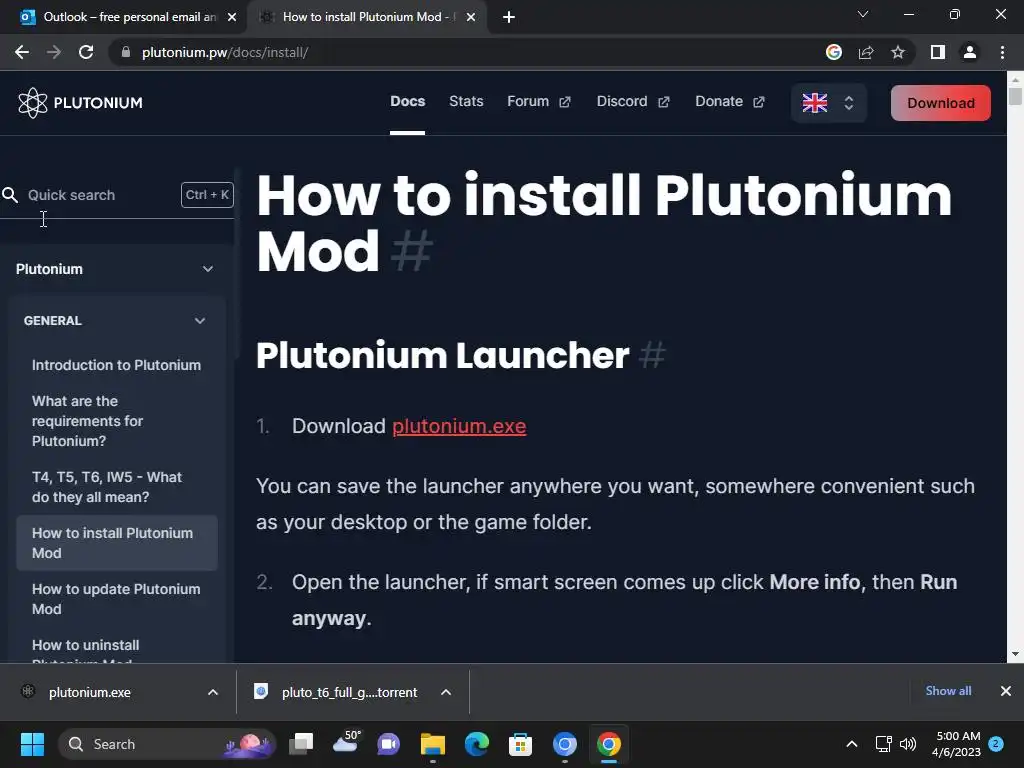Bookmark this page with the star
The width and height of the screenshot is (1024, 768).
(898, 52)
